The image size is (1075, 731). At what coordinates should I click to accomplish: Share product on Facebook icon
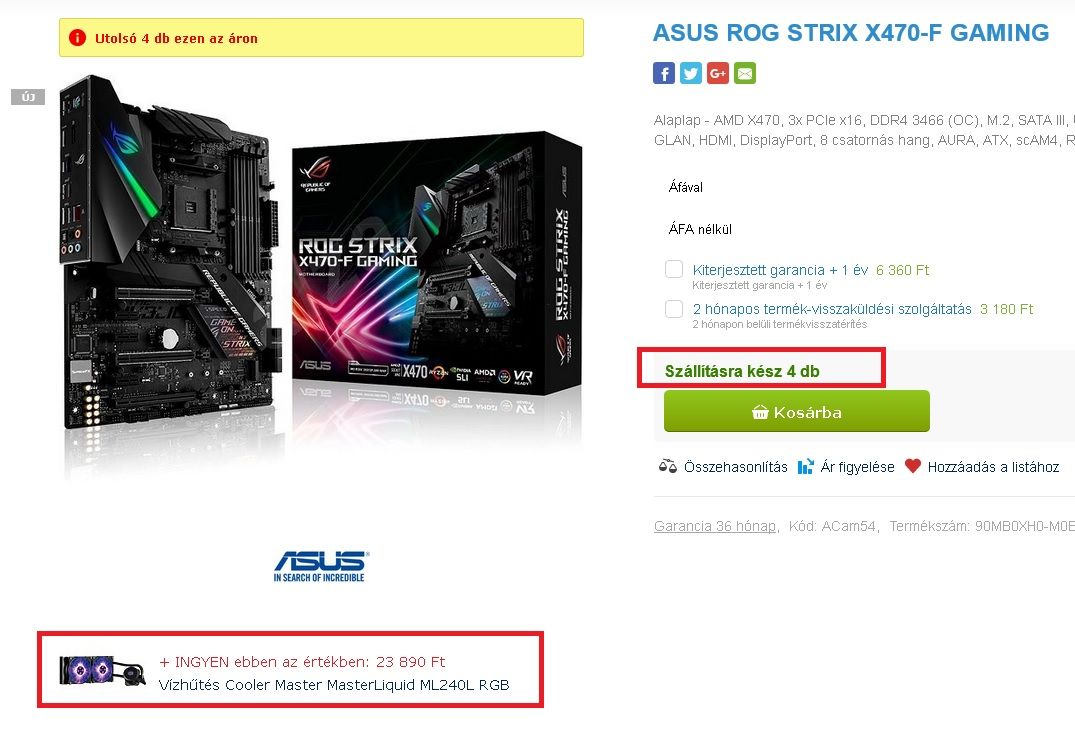(x=664, y=73)
